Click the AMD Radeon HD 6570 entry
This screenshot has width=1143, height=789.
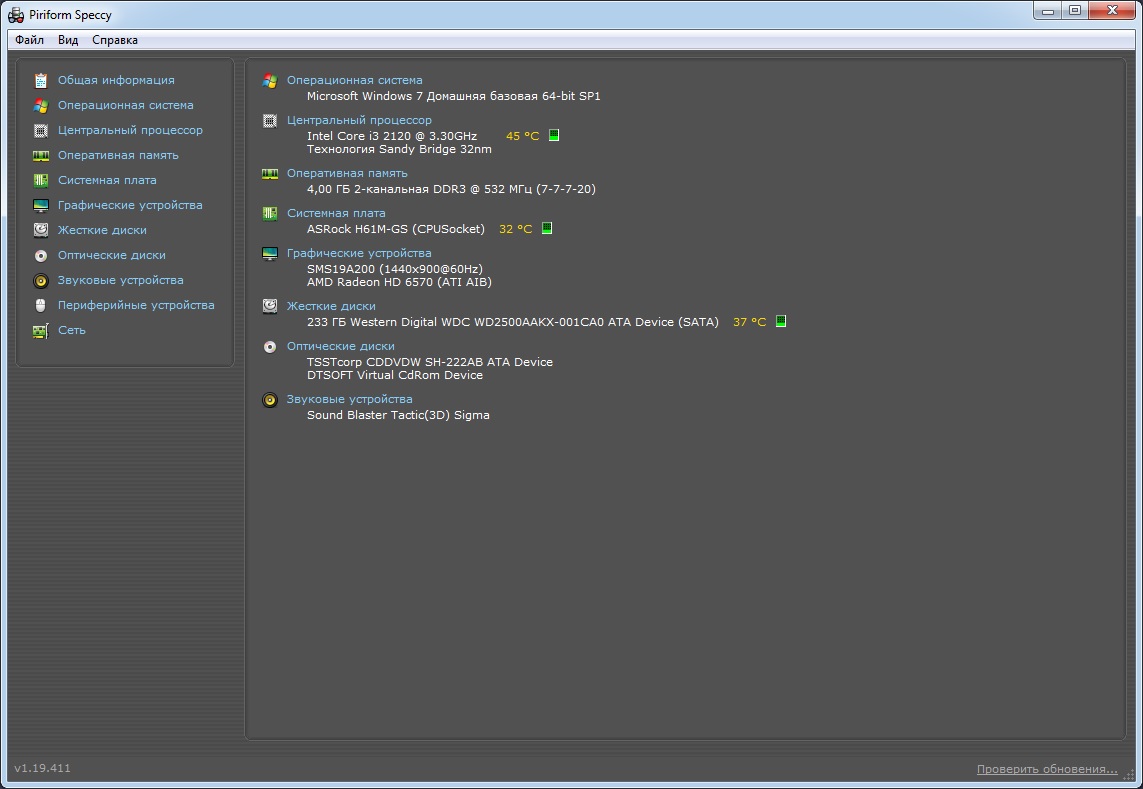point(399,282)
